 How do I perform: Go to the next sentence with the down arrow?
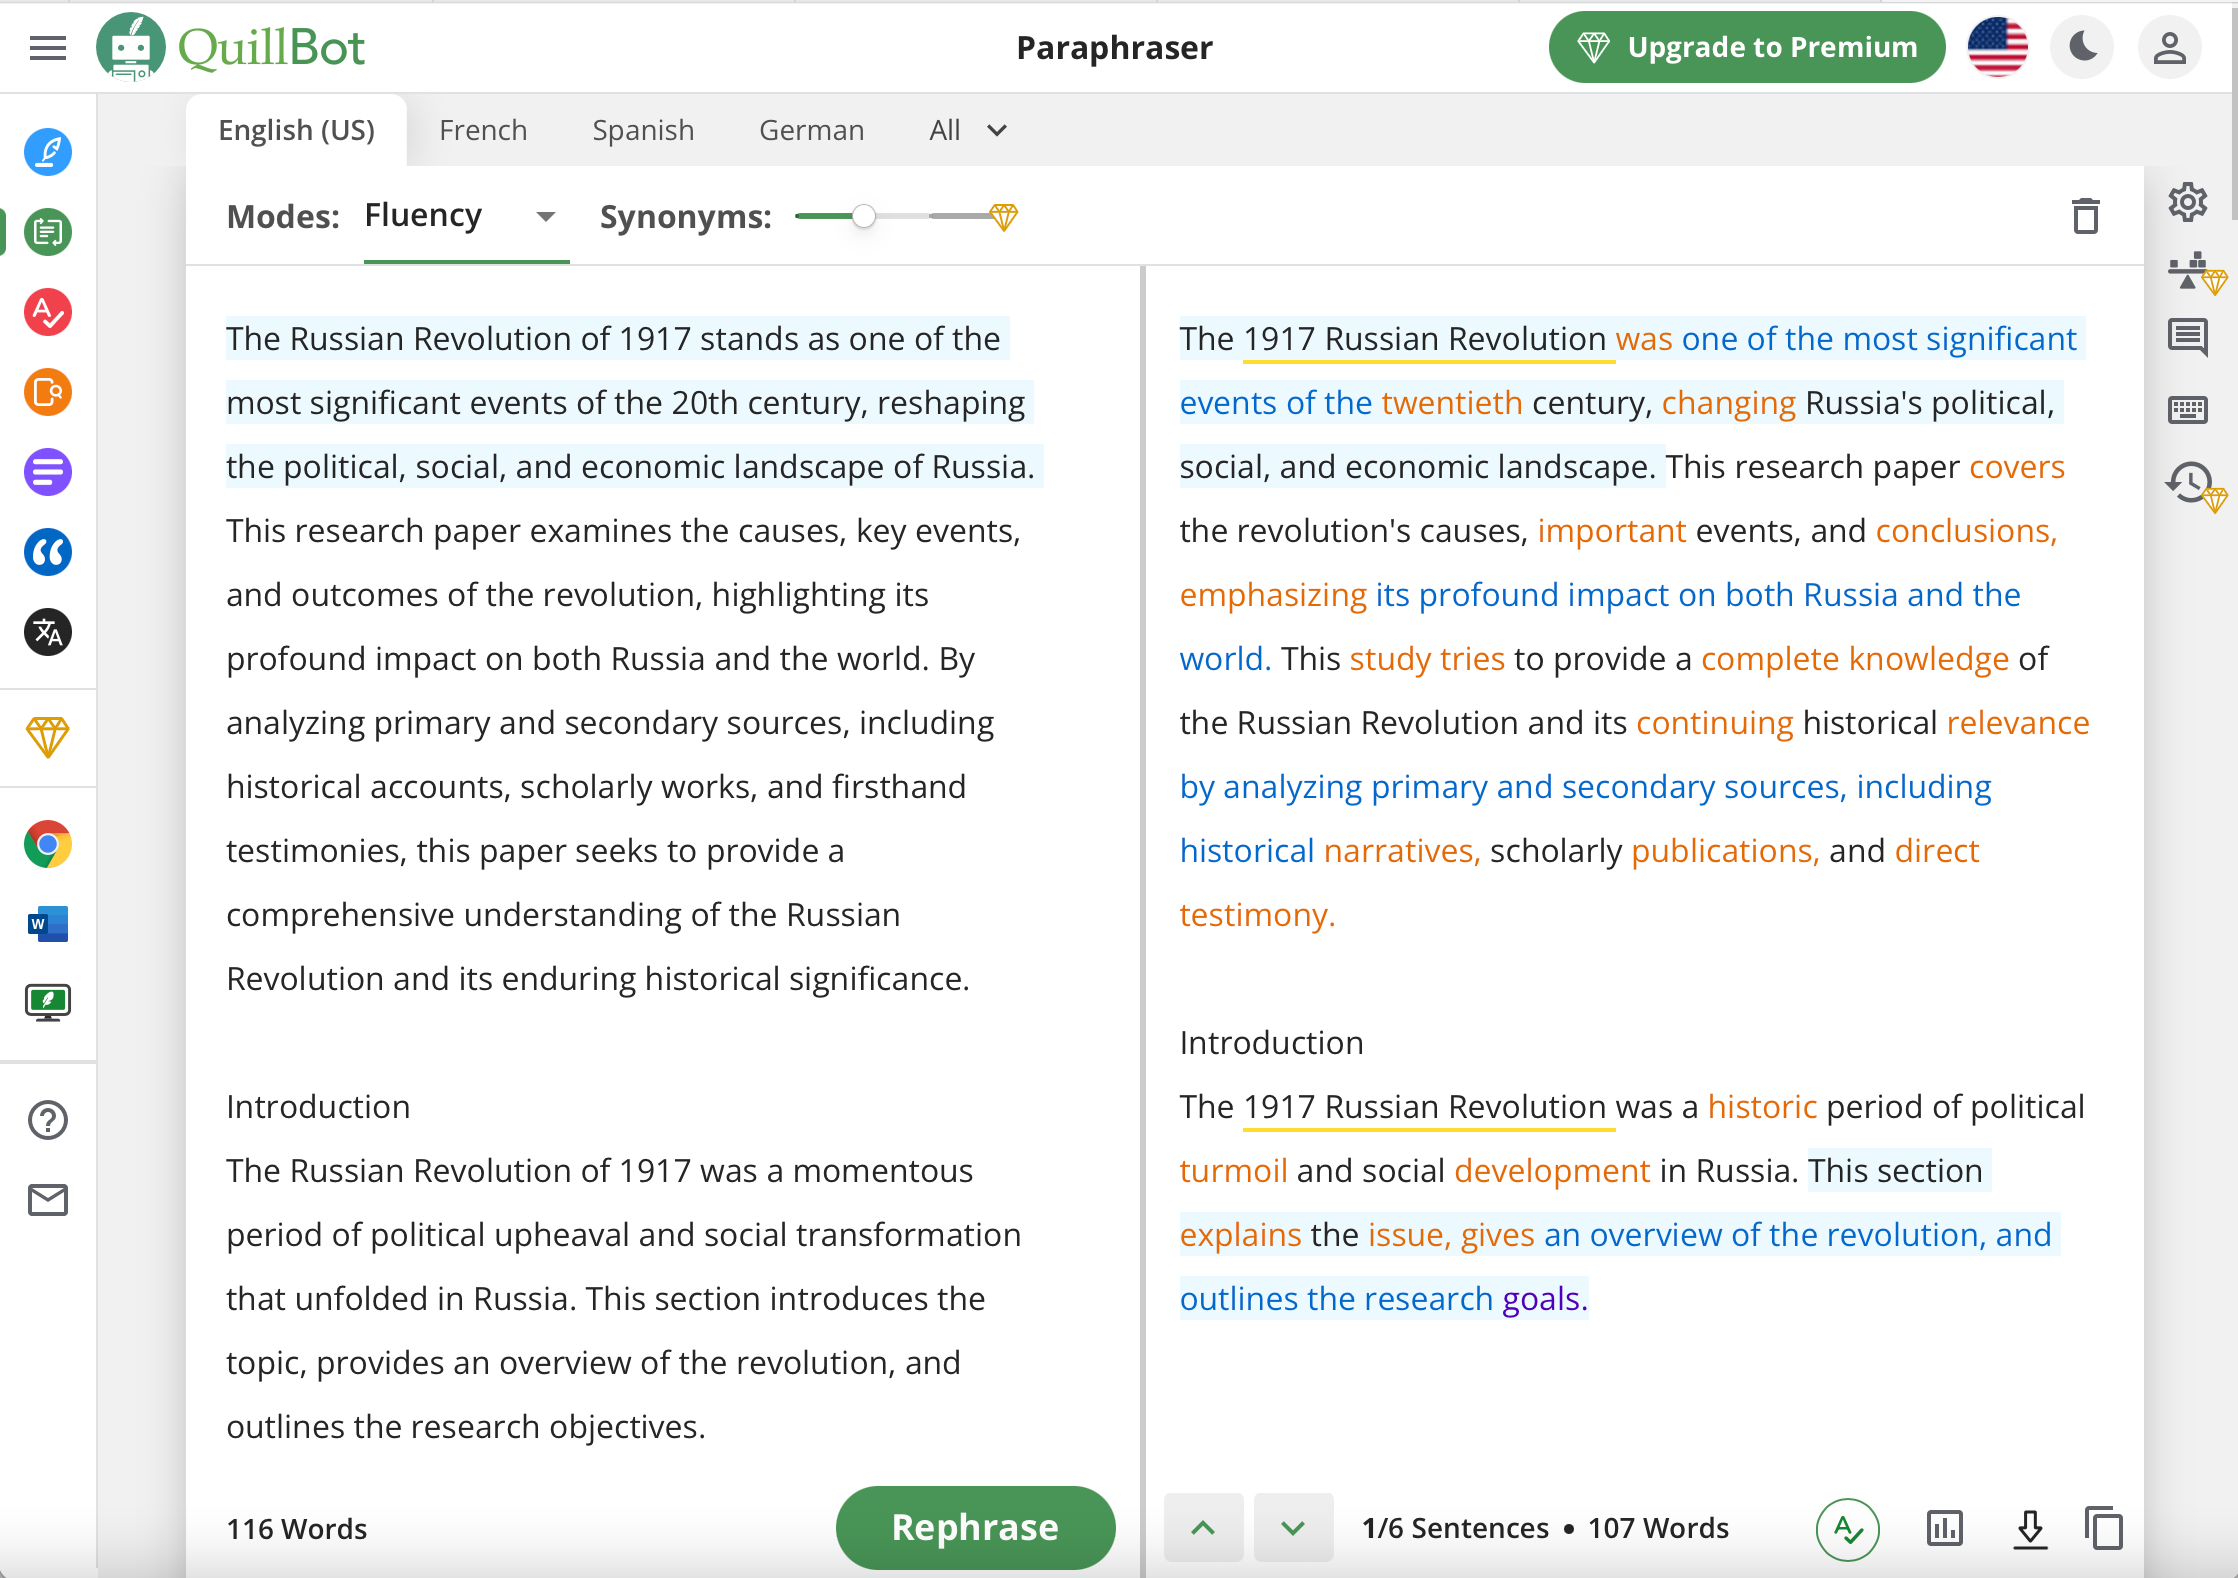(1293, 1528)
